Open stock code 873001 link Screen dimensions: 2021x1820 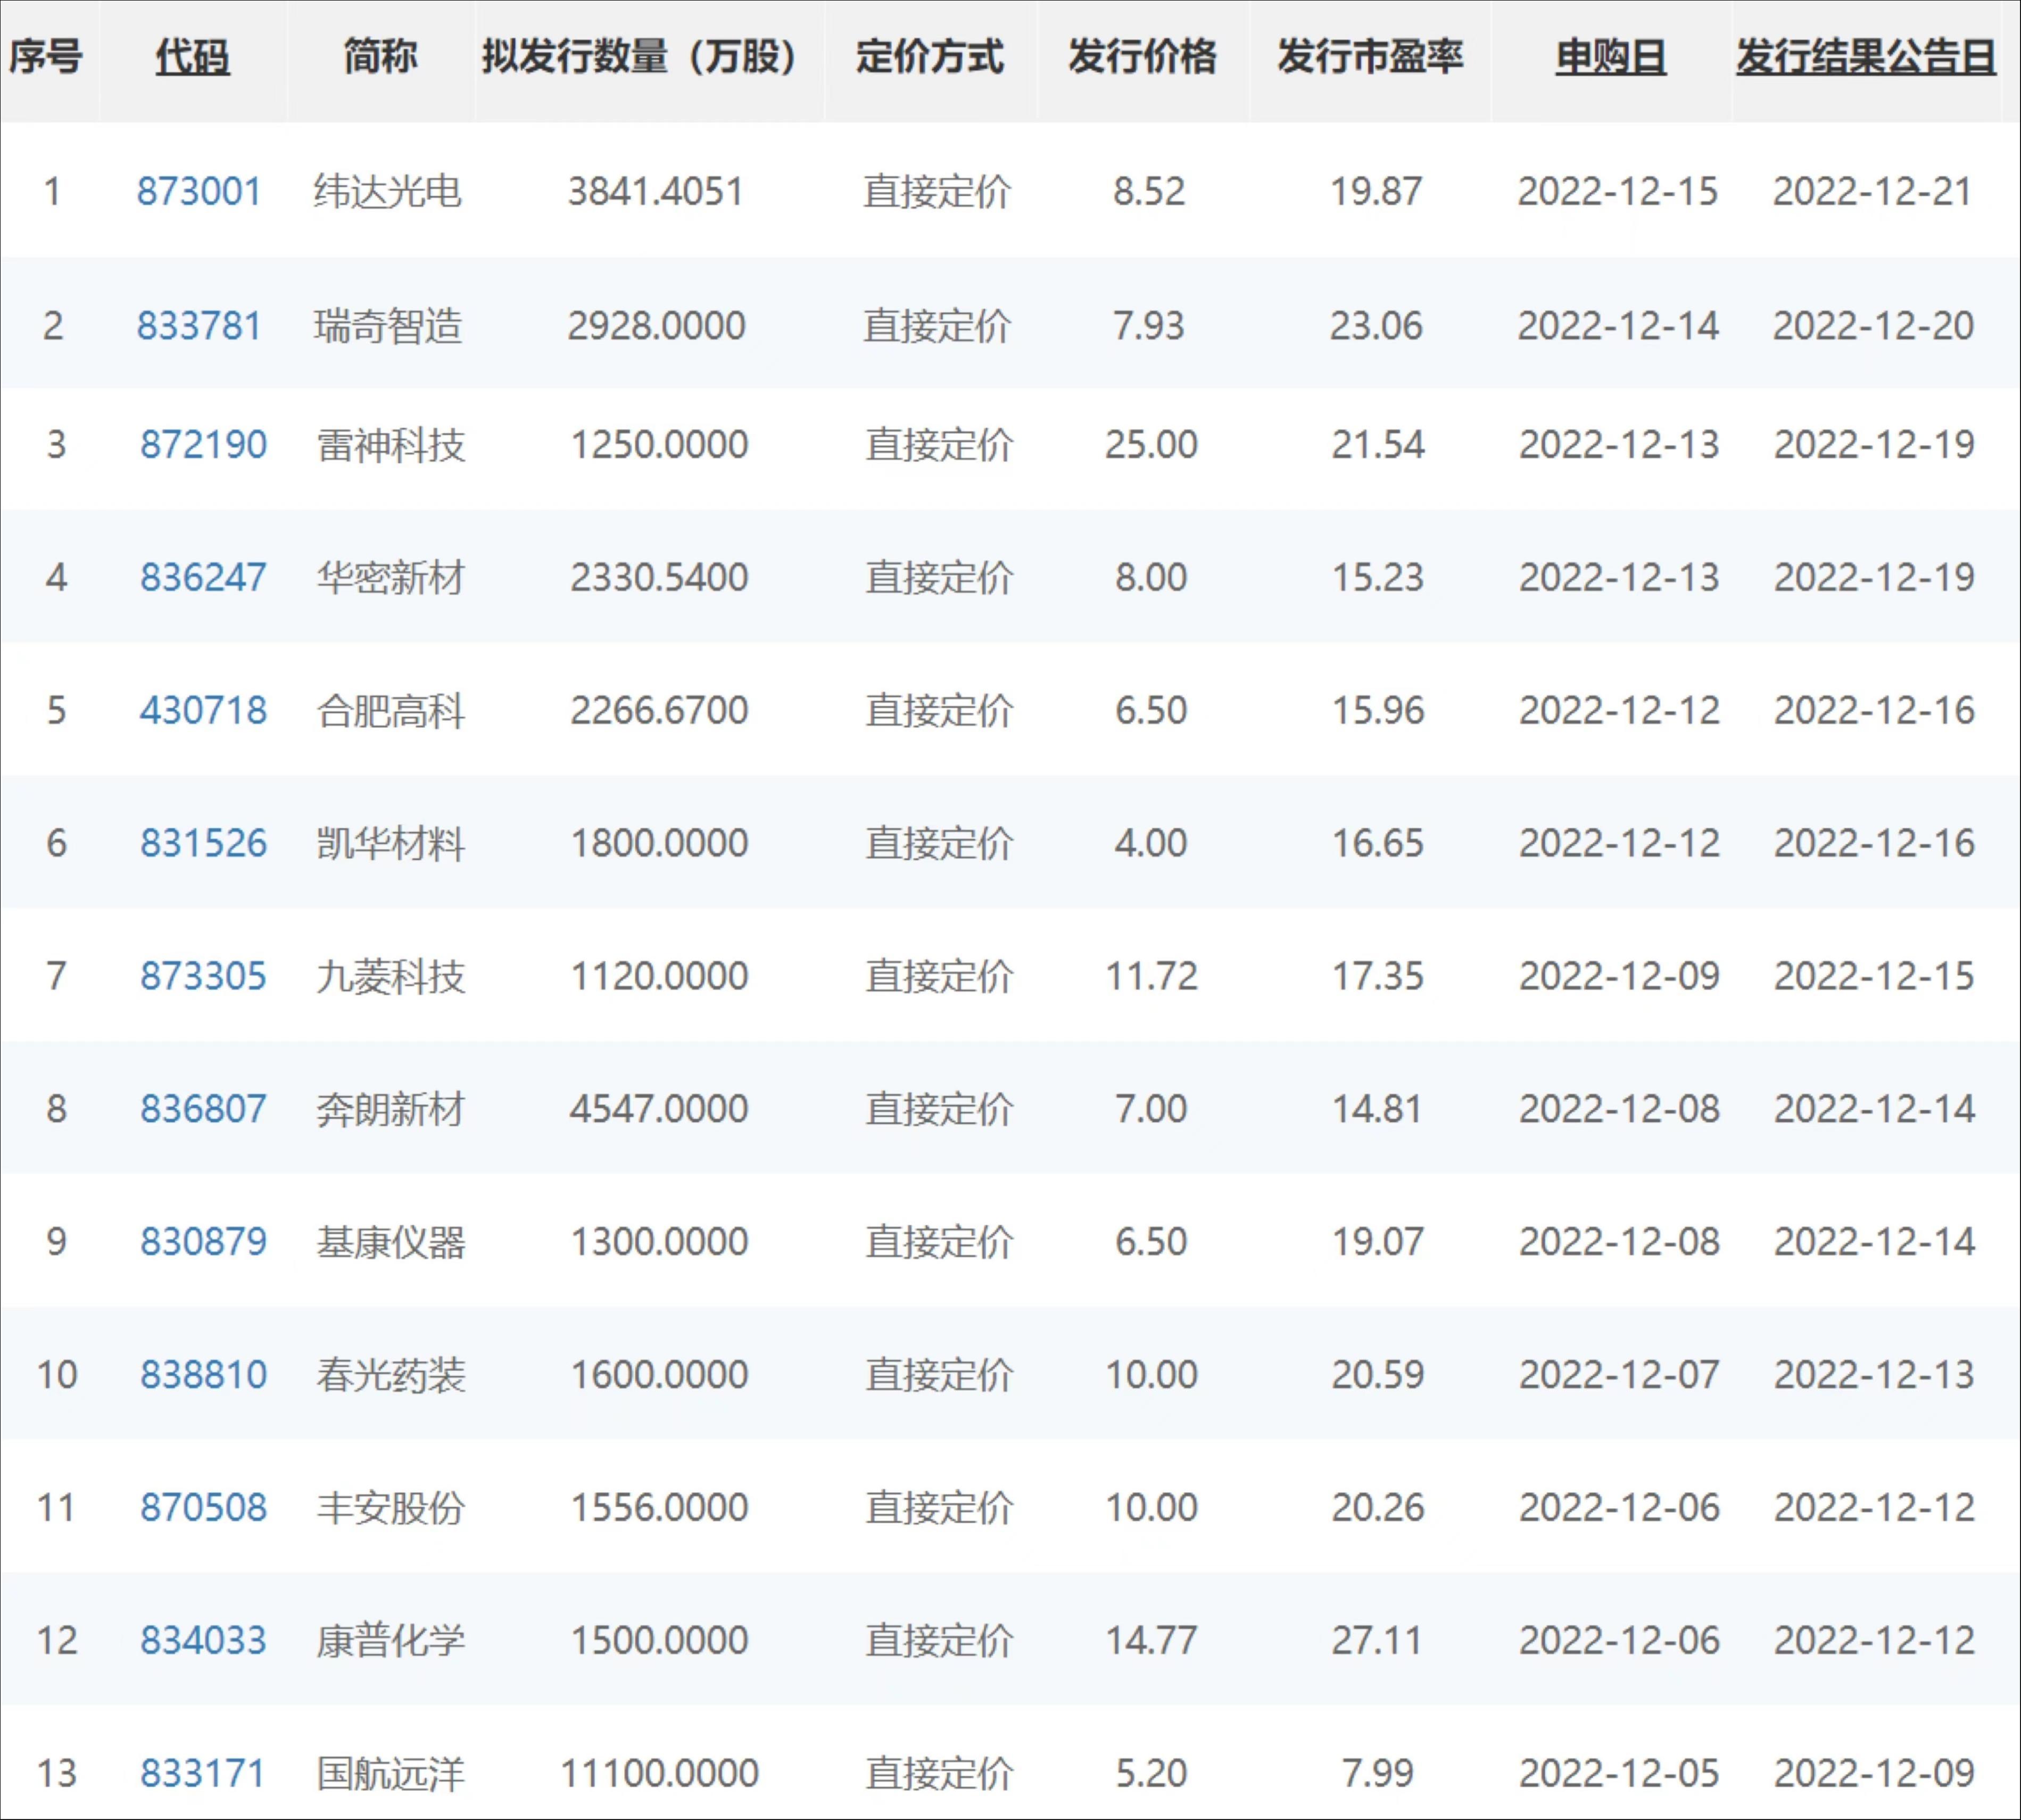[199, 191]
